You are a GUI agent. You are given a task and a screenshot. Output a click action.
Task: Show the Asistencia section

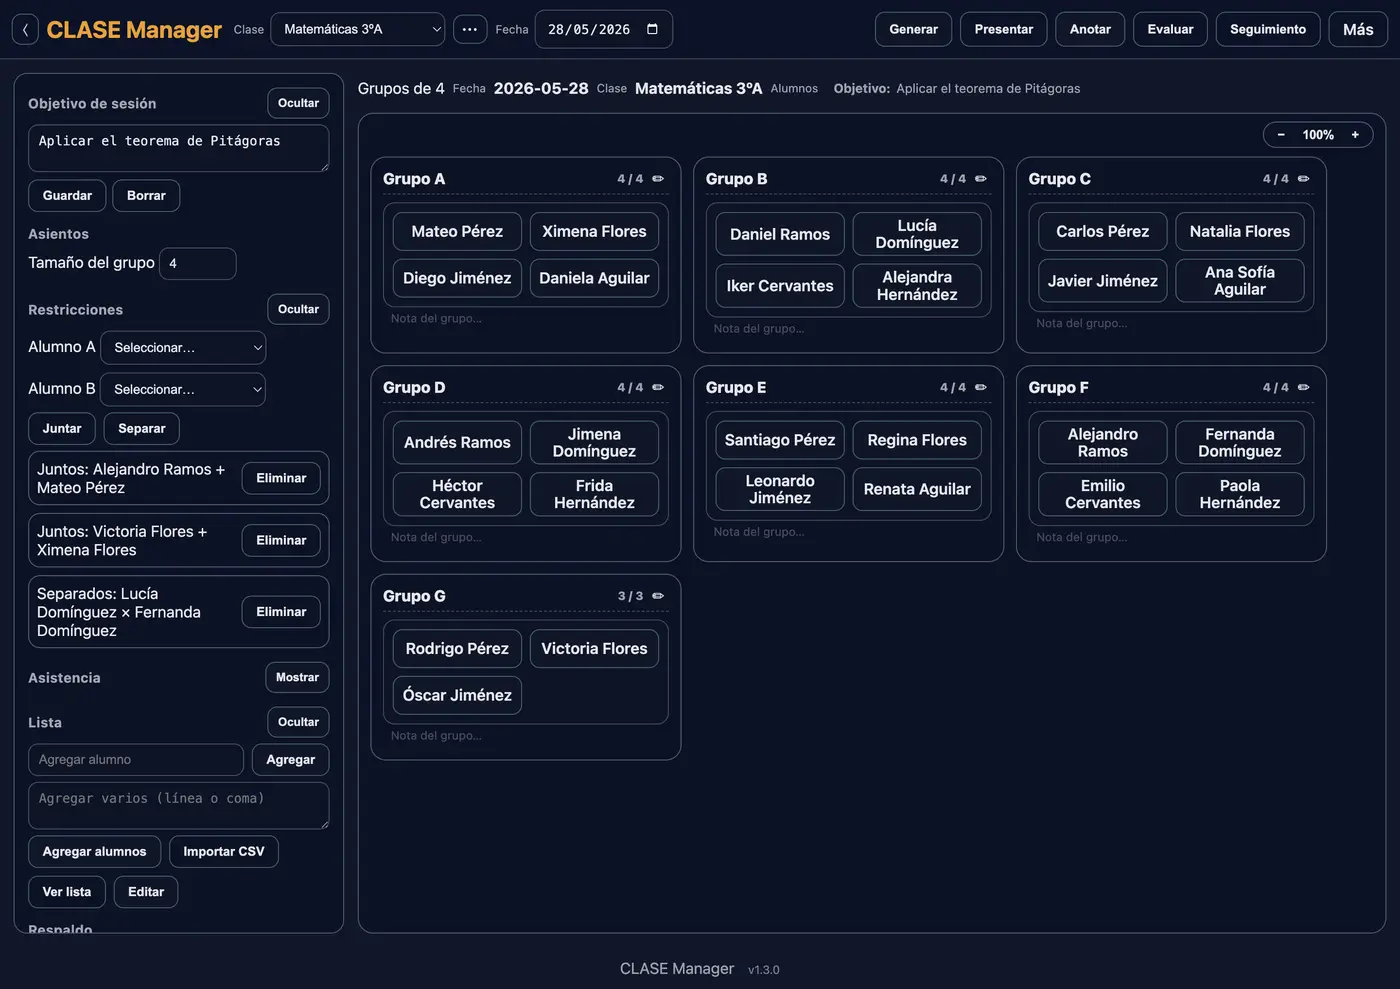[x=297, y=677]
